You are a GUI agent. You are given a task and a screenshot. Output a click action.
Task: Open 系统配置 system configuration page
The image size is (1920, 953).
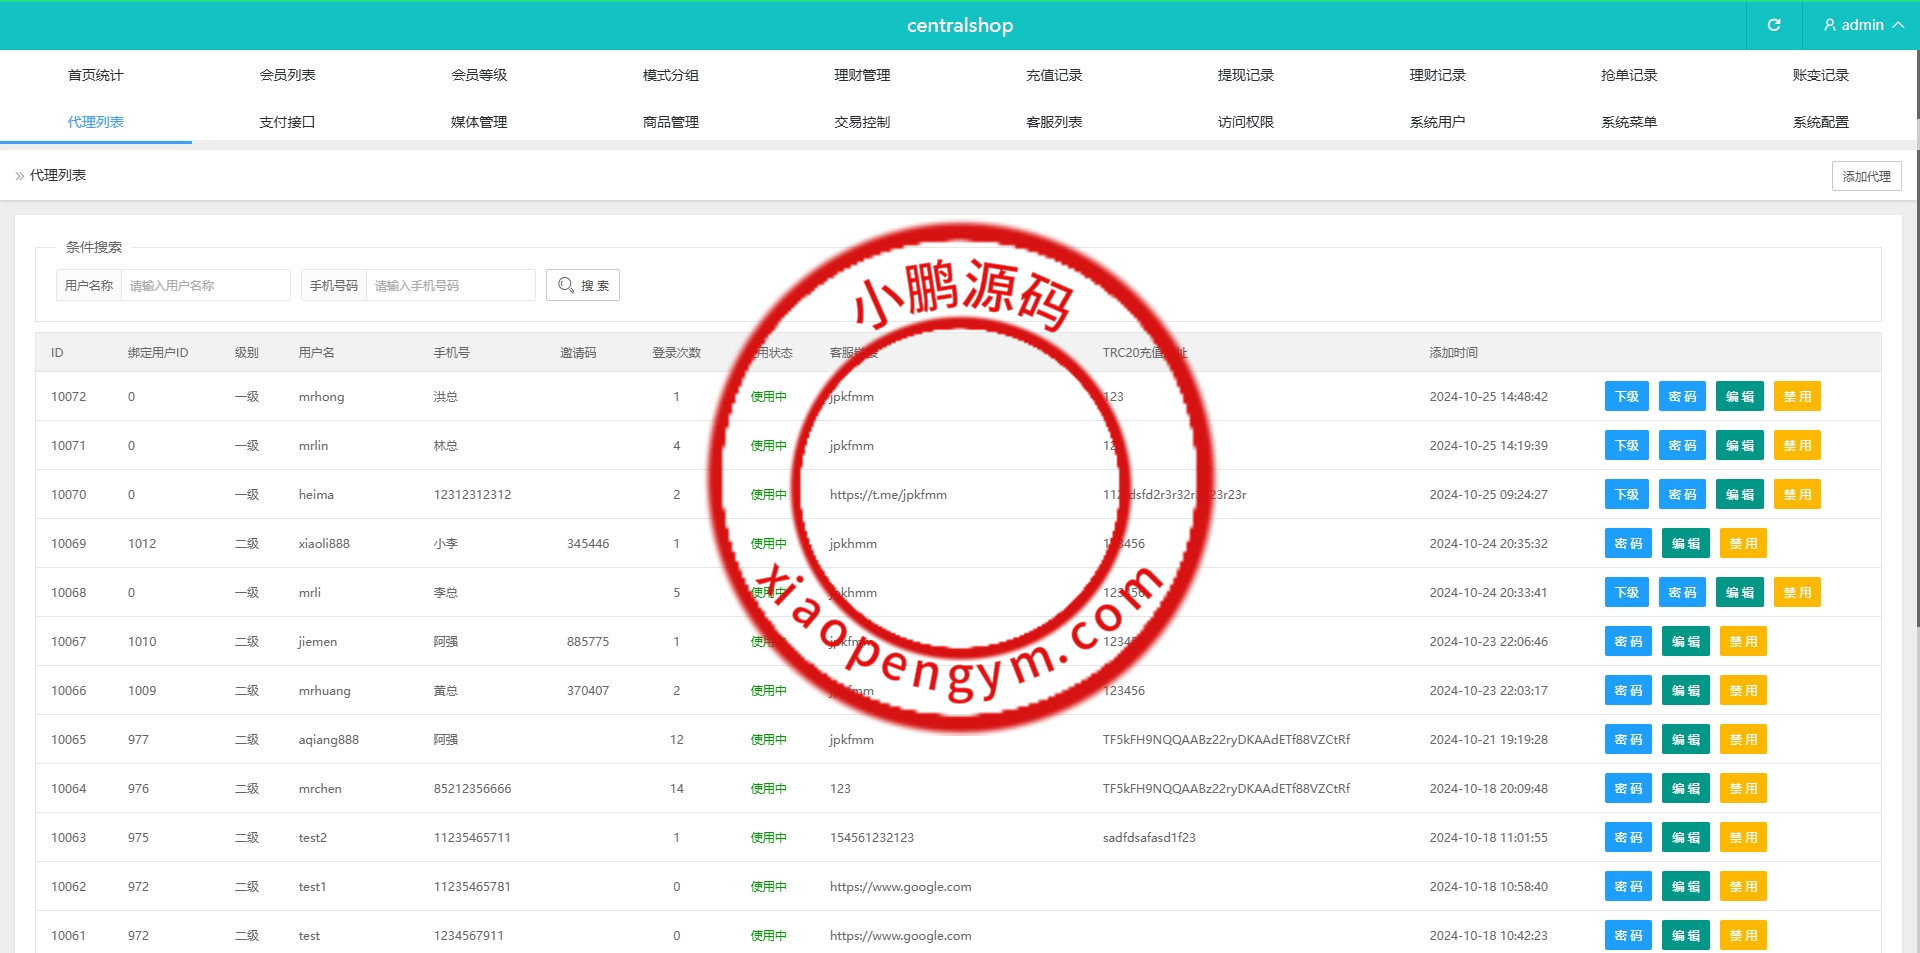click(1820, 121)
